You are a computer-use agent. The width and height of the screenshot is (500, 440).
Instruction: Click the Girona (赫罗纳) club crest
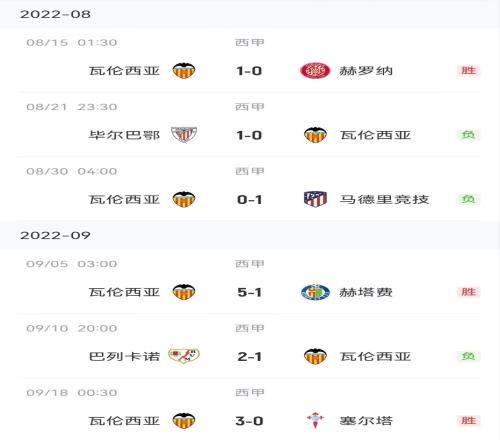(315, 71)
